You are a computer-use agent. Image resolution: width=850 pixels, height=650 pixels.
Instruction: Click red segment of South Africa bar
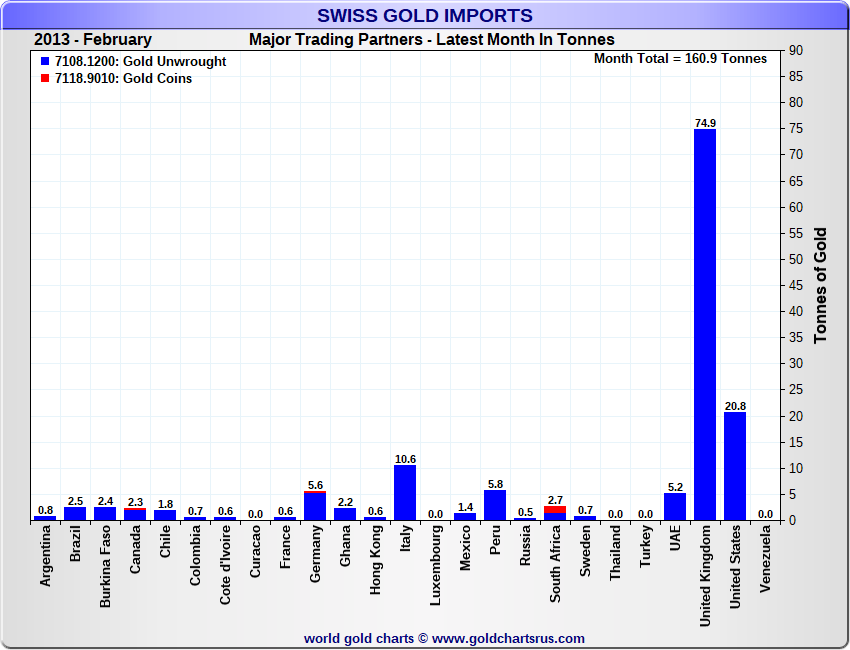click(555, 510)
